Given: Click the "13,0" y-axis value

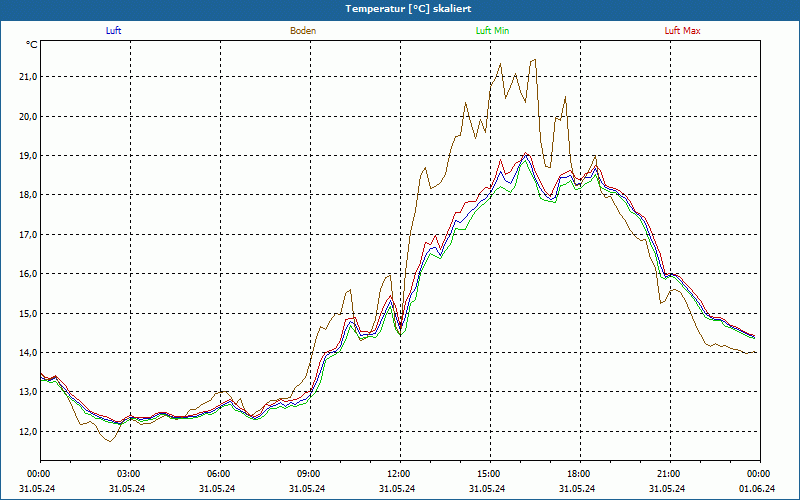Looking at the screenshot, I should point(28,392).
